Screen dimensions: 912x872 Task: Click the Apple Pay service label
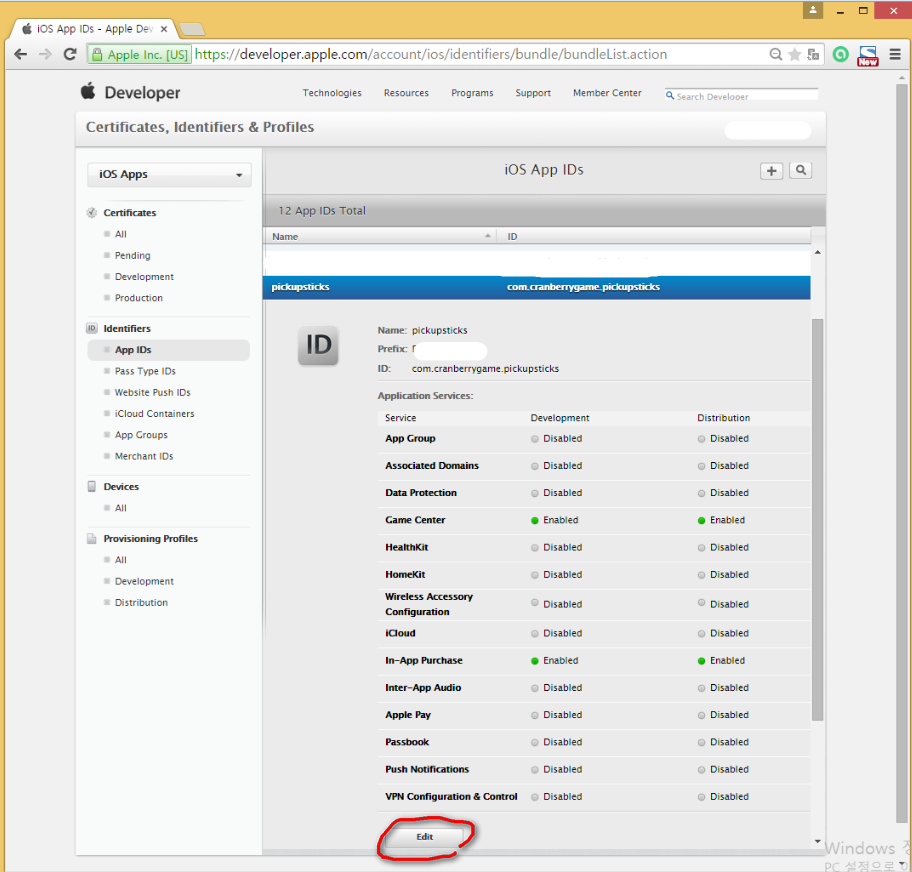click(408, 715)
